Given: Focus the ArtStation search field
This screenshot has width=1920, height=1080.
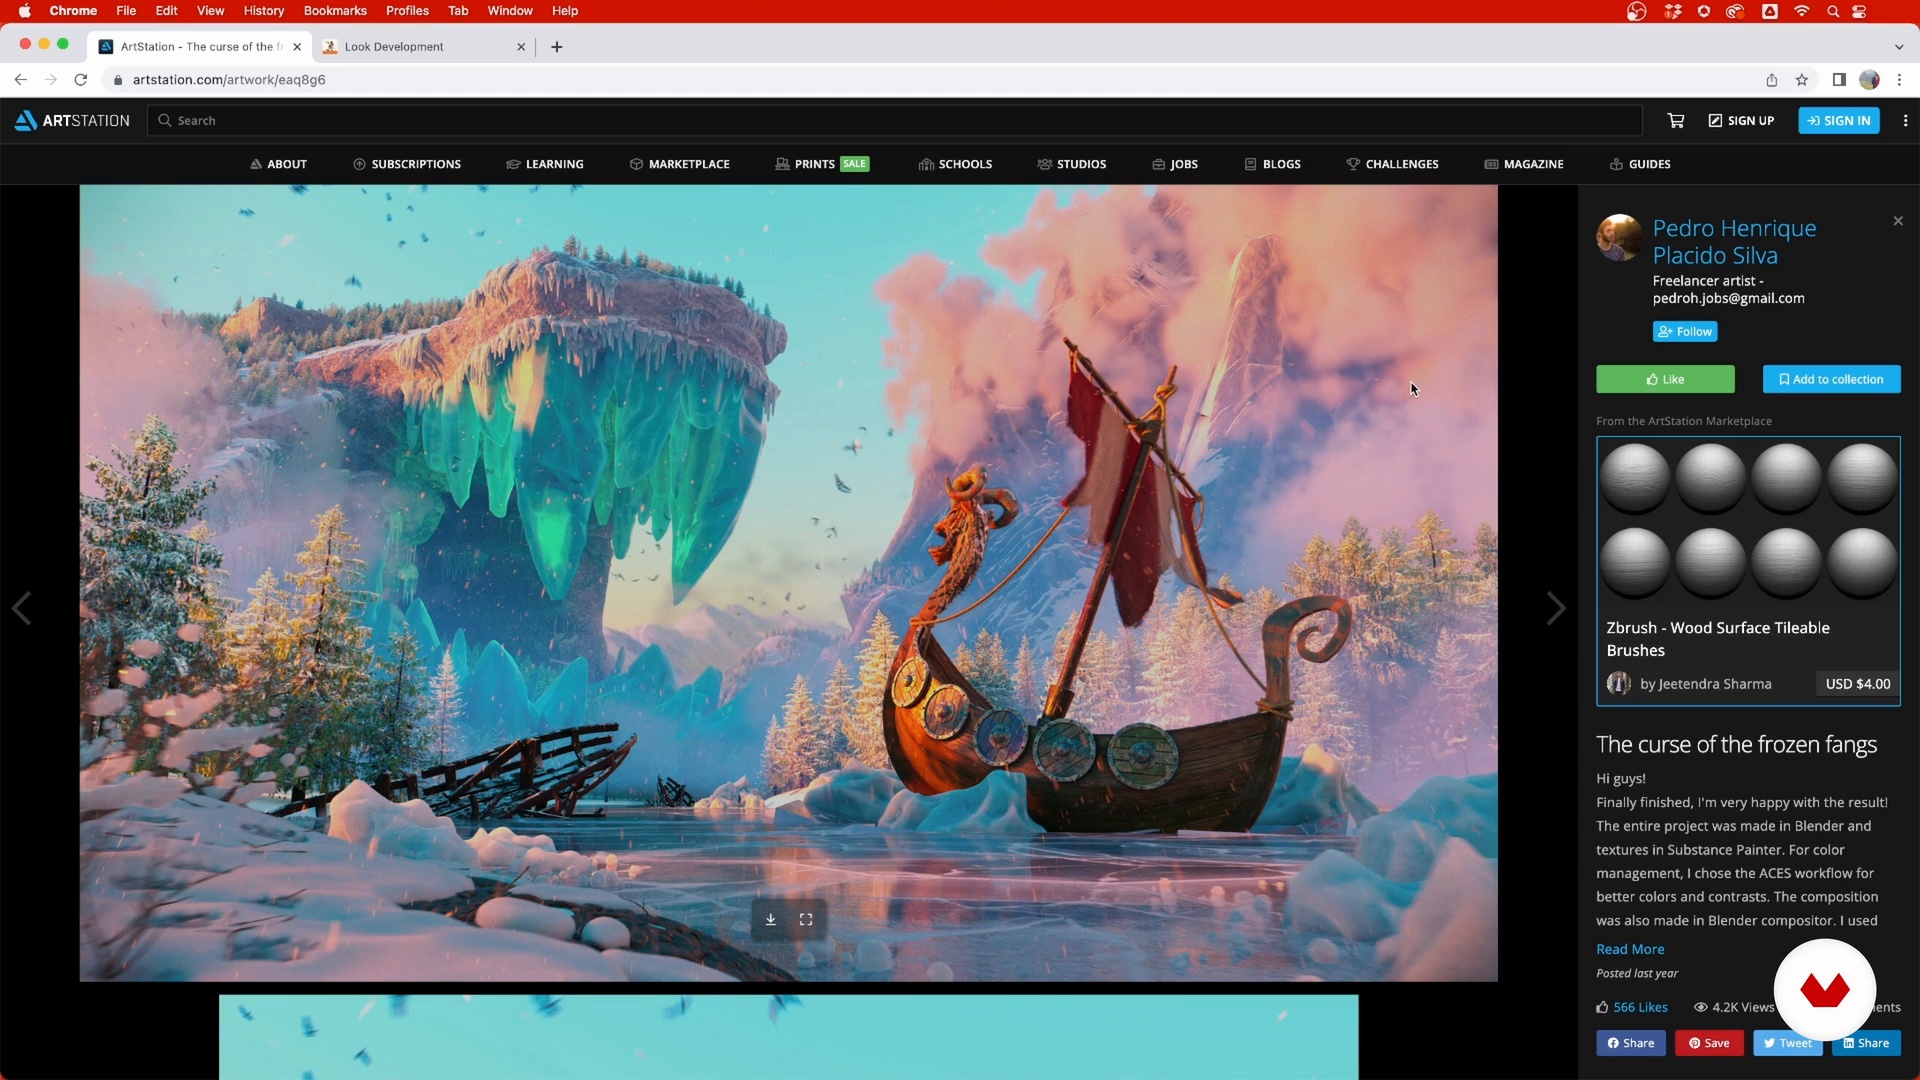Looking at the screenshot, I should (895, 120).
